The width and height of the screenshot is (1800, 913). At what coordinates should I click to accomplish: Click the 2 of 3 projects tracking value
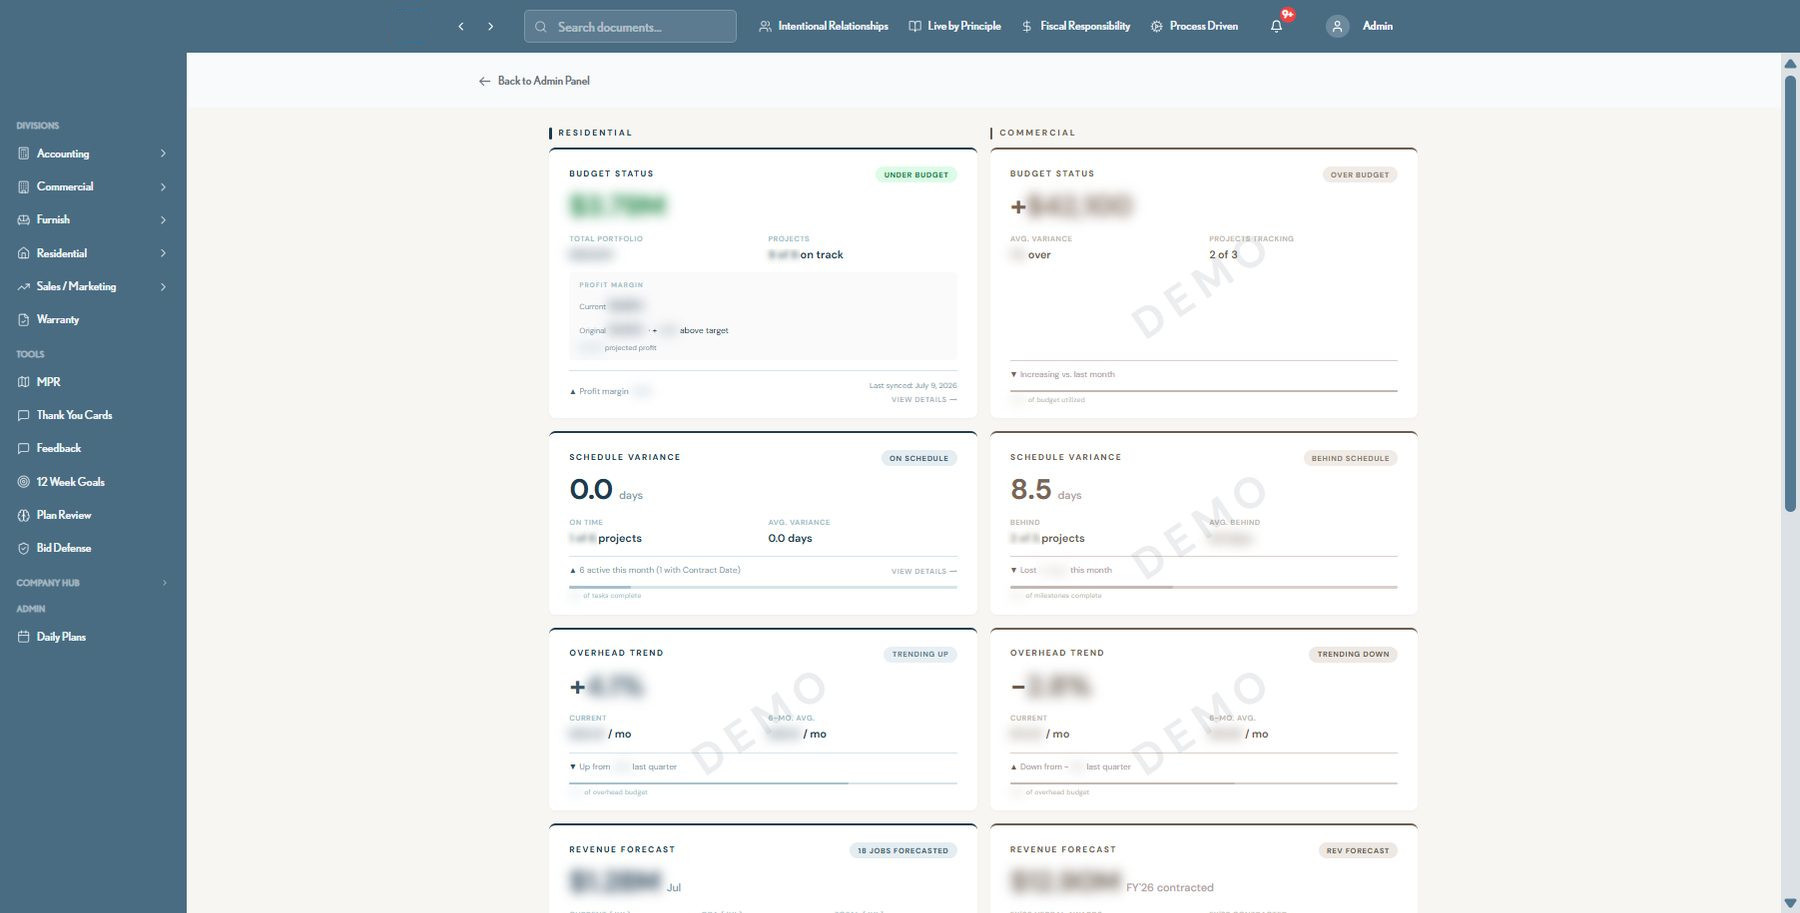(1223, 255)
